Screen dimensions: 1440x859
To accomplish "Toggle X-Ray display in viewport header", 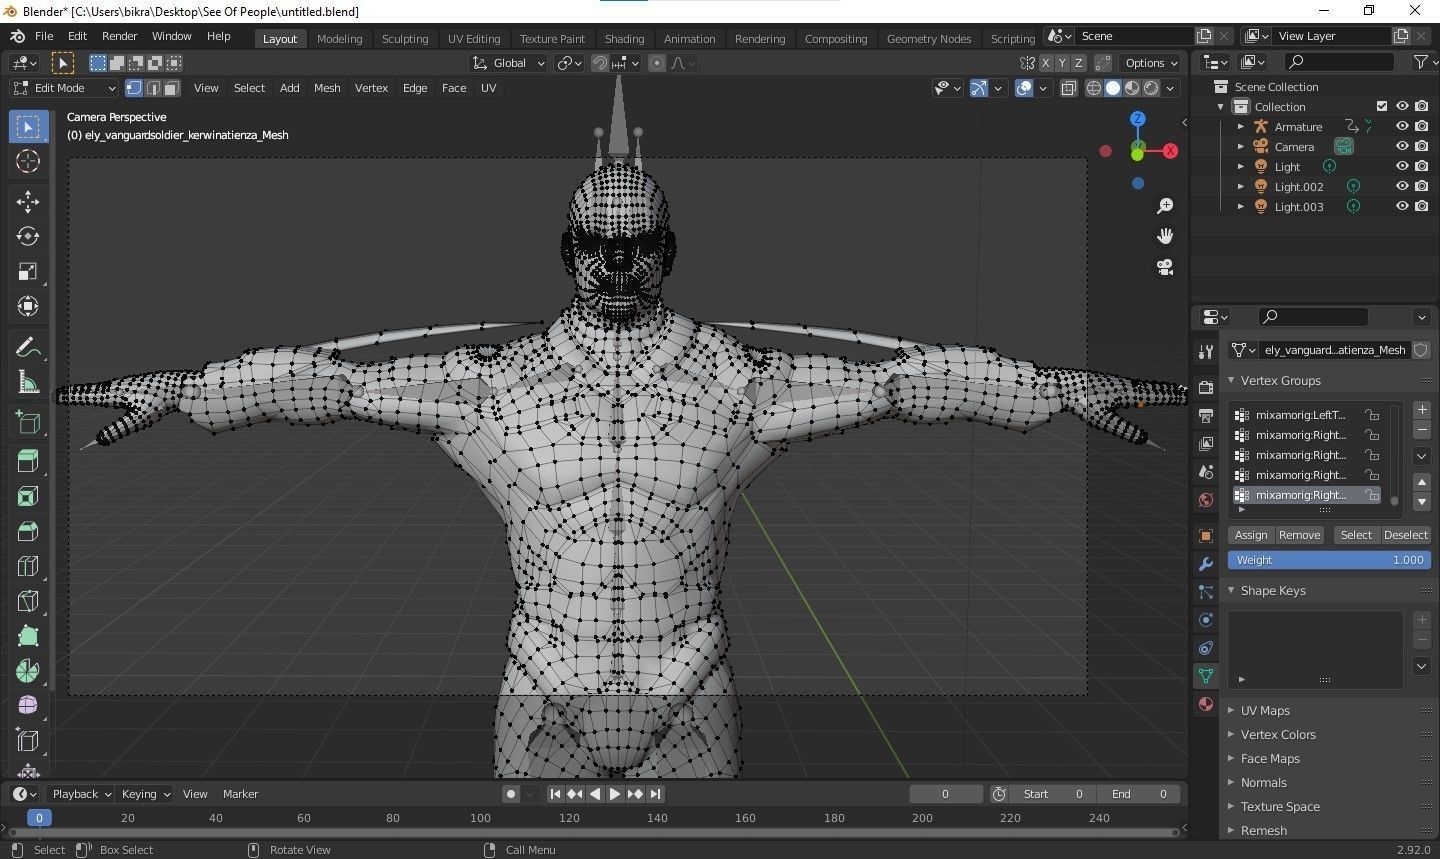I will click(x=1068, y=88).
